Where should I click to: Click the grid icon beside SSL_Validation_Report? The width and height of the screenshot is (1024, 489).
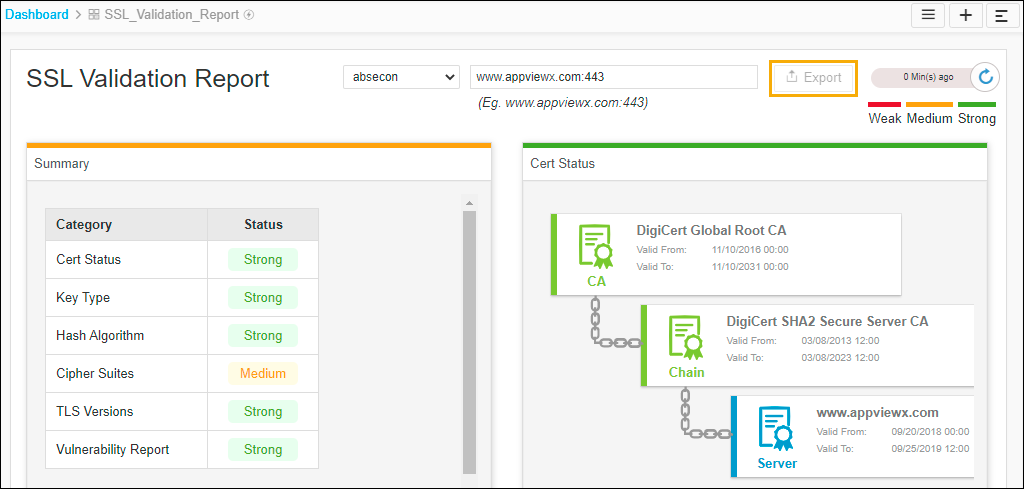click(x=93, y=14)
